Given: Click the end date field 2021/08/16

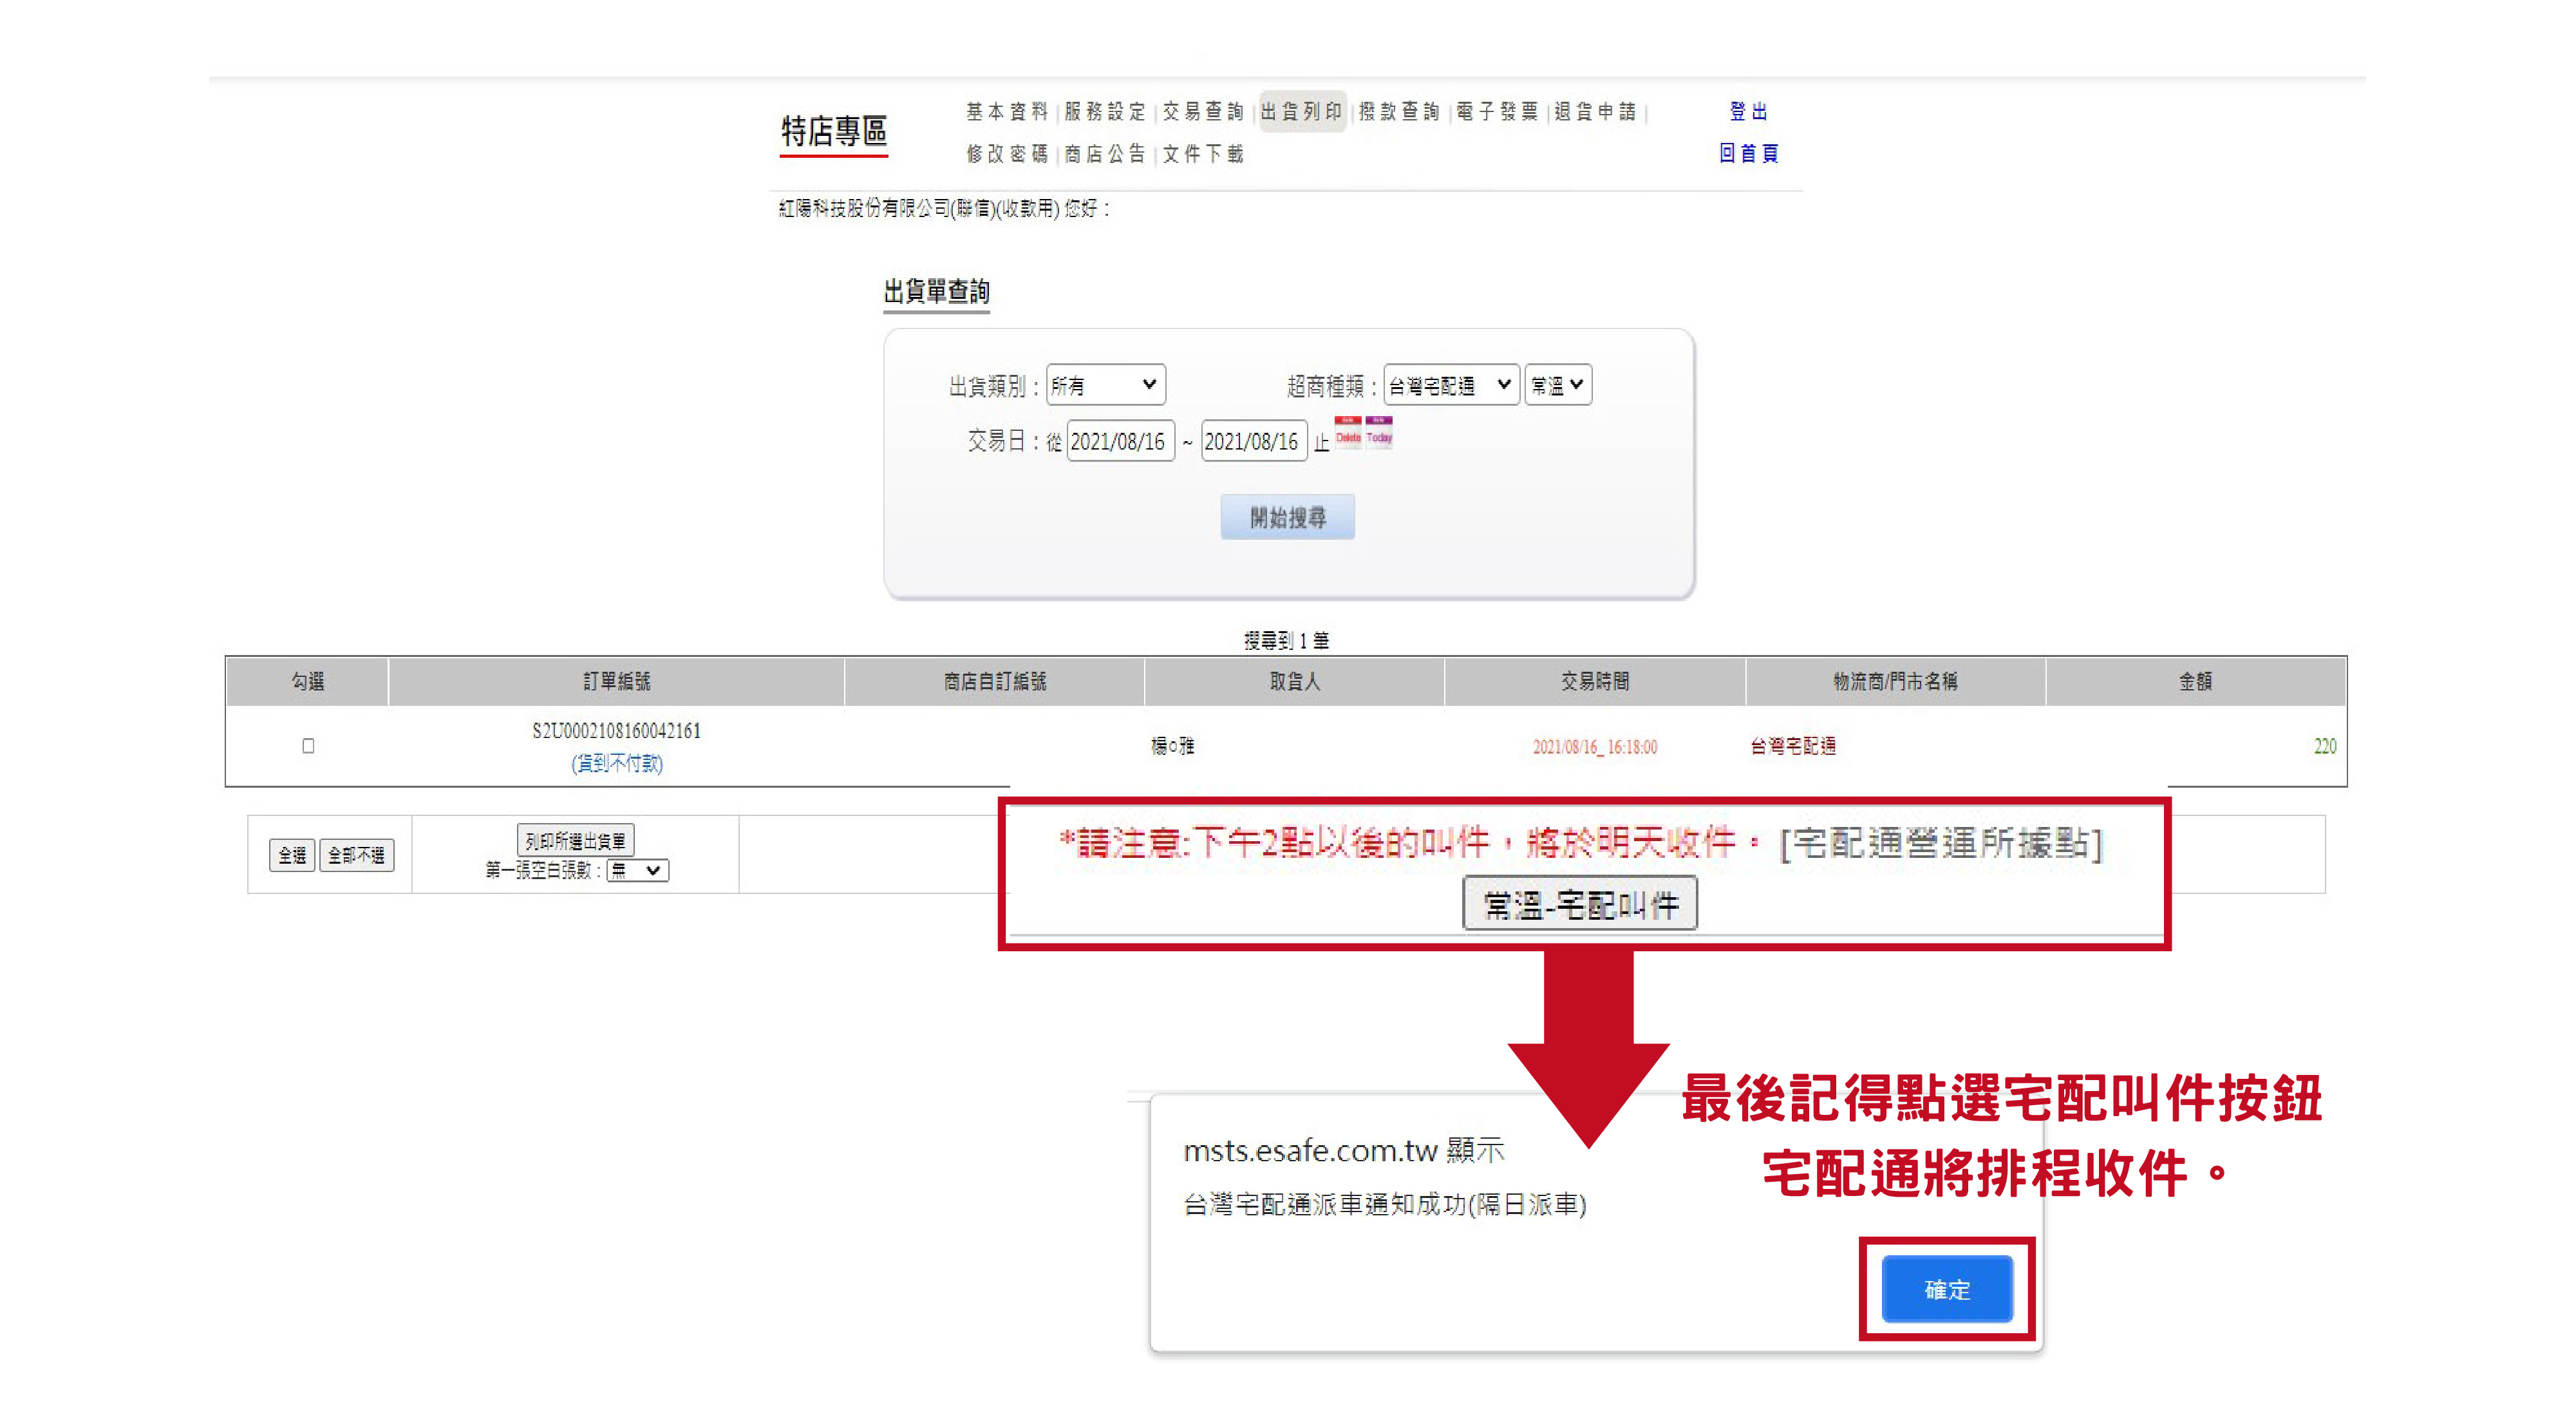Looking at the screenshot, I should point(1253,441).
